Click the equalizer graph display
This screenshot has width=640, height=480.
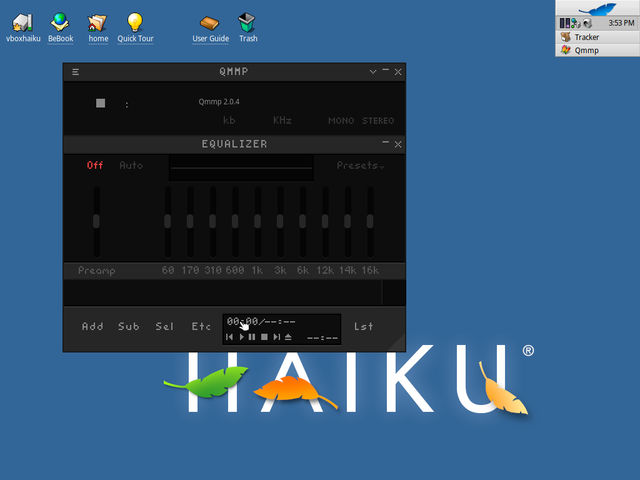click(x=241, y=168)
